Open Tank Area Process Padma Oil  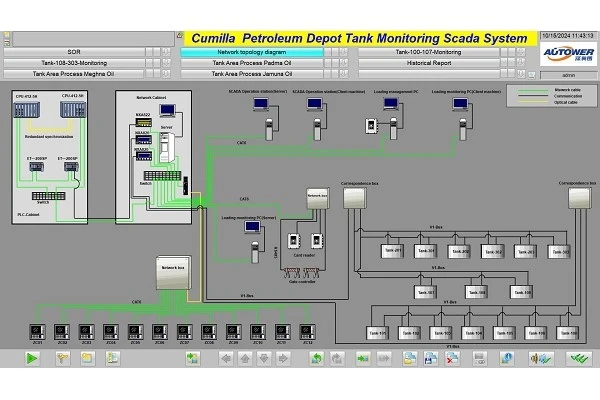(x=252, y=63)
